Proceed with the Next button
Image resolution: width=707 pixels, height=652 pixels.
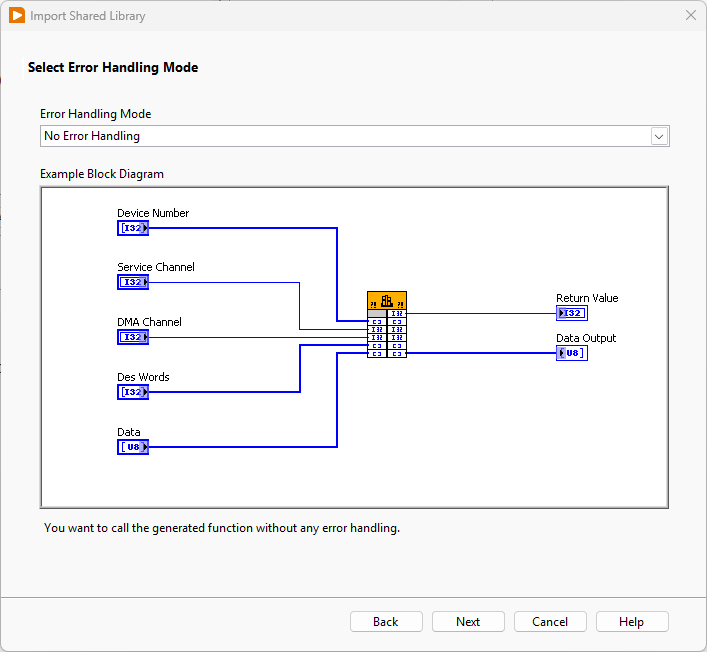pyautogui.click(x=468, y=622)
